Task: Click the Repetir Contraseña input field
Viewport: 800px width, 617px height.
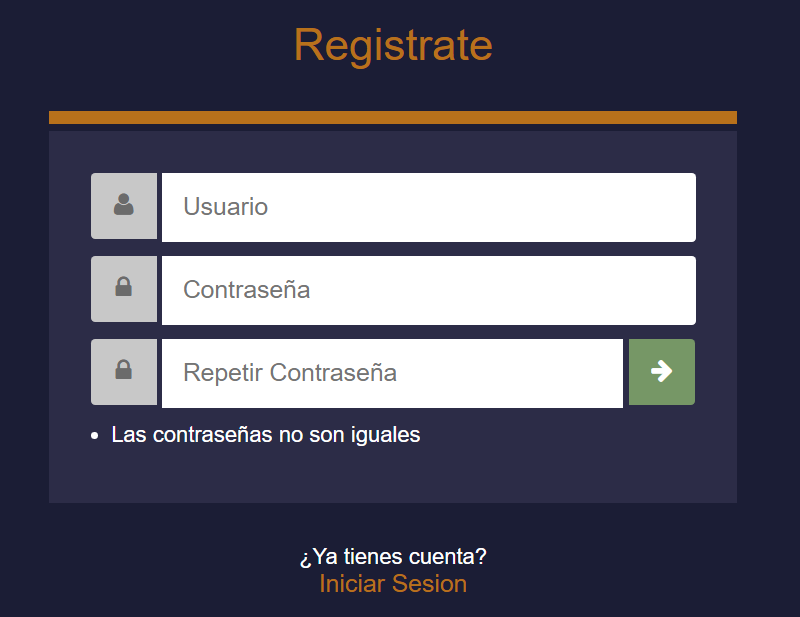Action: coord(392,371)
